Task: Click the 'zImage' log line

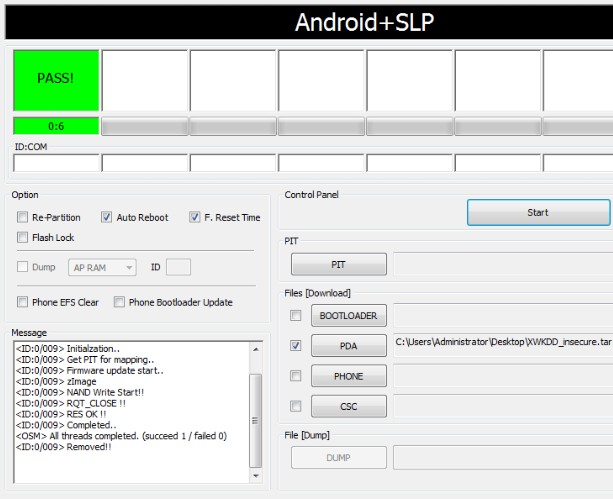Action: click(x=56, y=381)
